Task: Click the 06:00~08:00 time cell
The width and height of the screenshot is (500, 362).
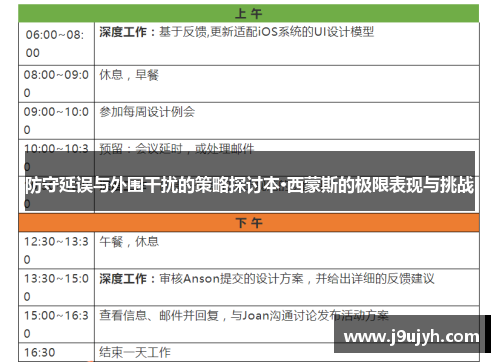Action: [x=57, y=44]
